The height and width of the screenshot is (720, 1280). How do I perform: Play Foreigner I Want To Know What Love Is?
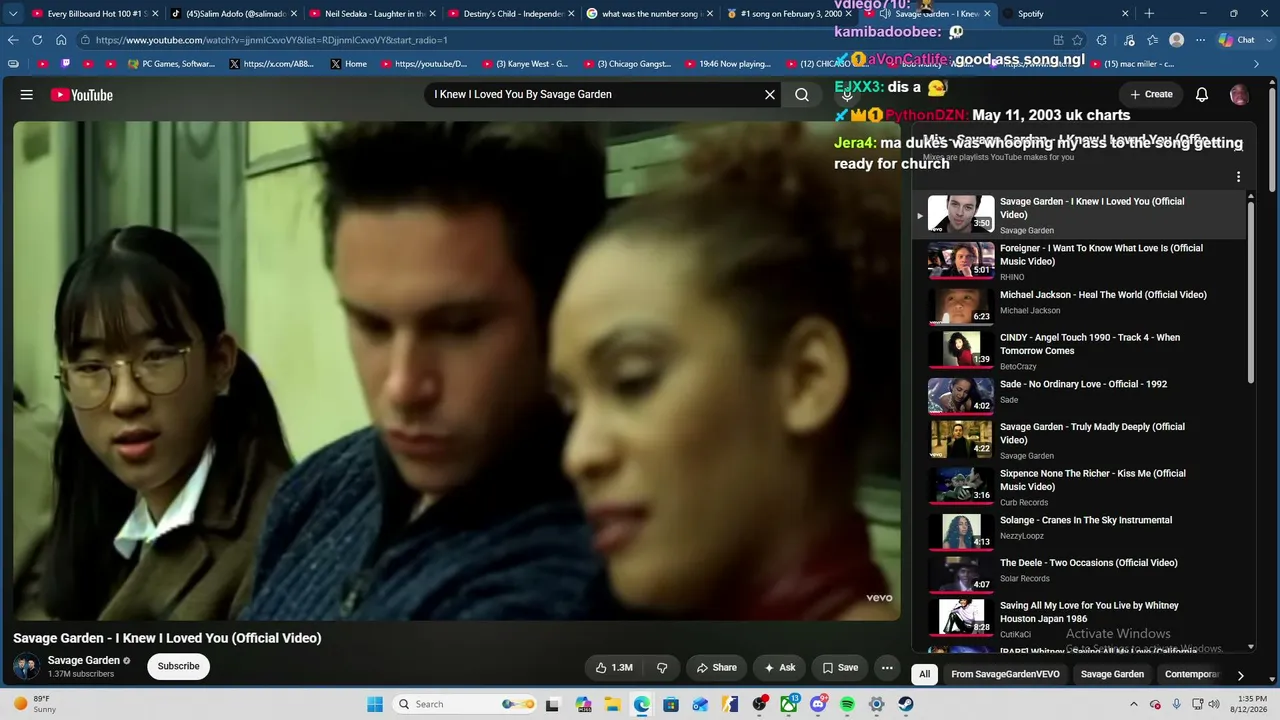[x=1080, y=261]
